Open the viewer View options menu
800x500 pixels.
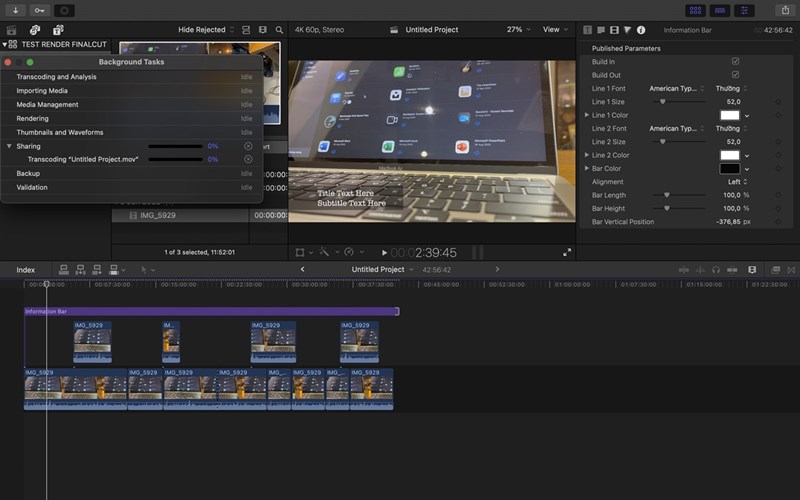(555, 30)
